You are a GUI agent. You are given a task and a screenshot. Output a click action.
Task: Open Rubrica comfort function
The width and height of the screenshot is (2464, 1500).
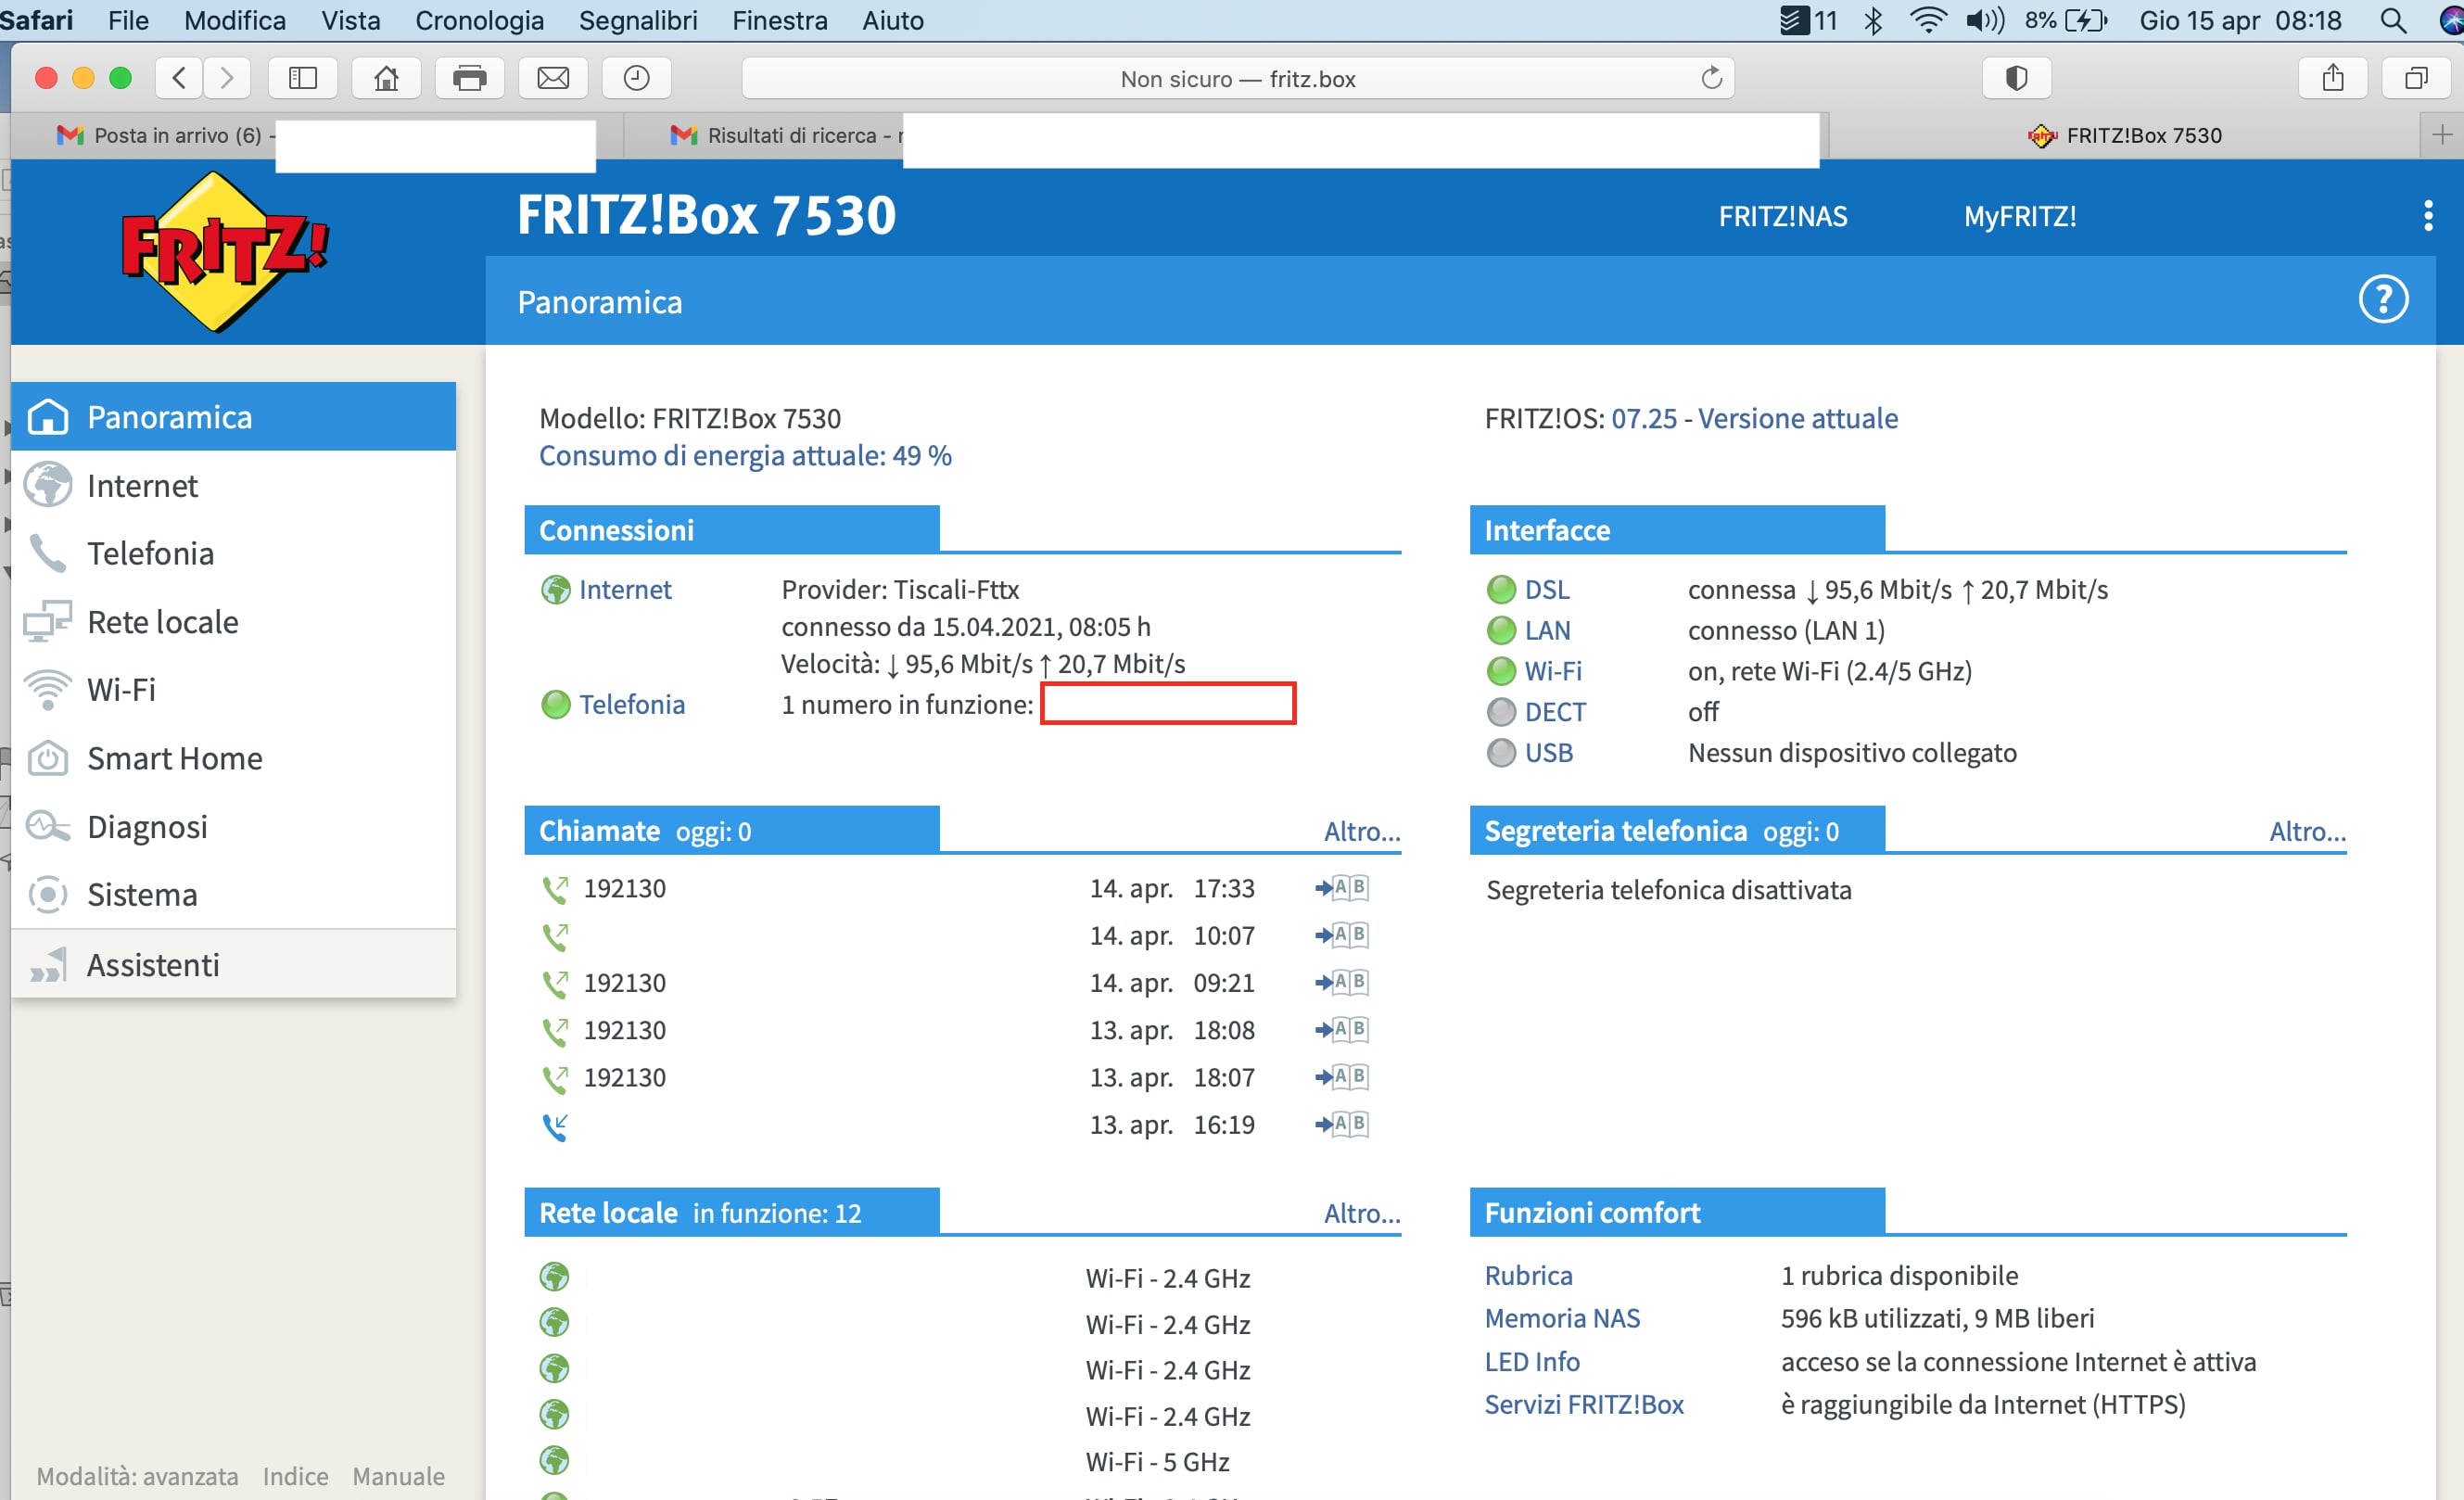(1528, 1275)
